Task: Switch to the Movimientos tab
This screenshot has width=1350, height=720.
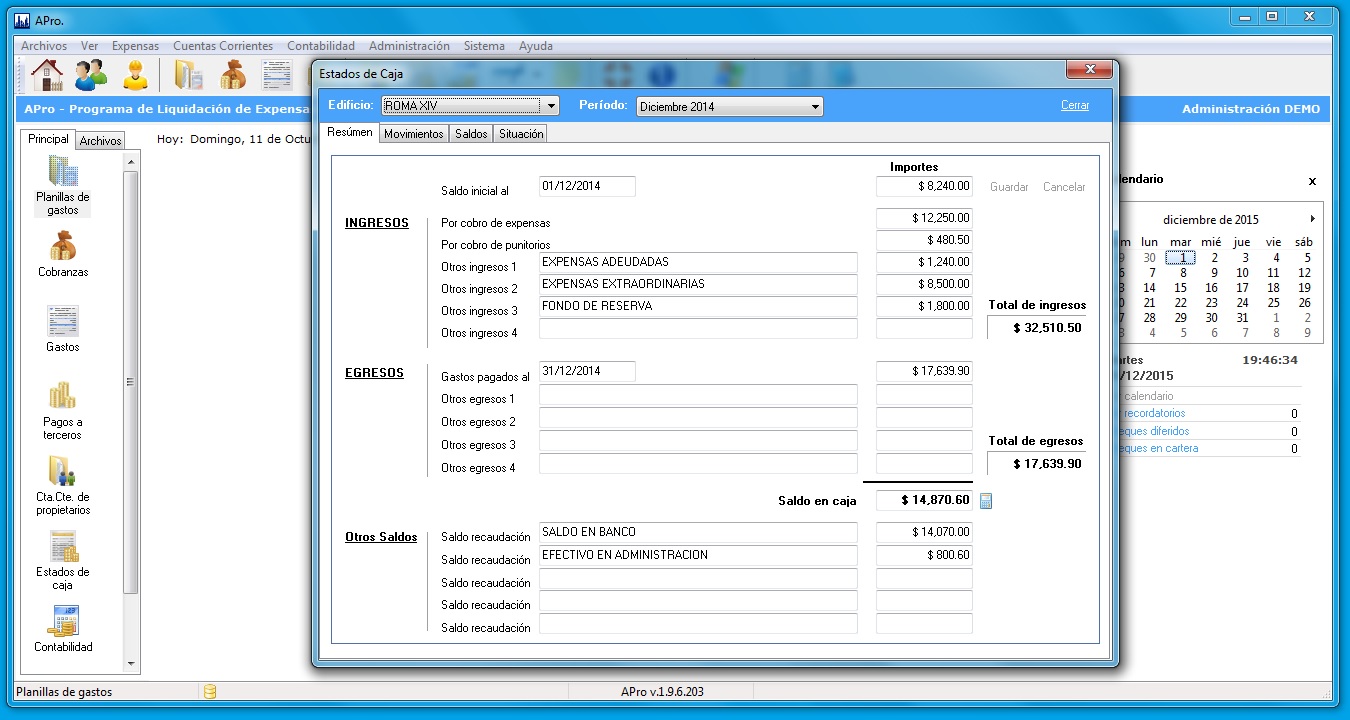Action: point(413,134)
